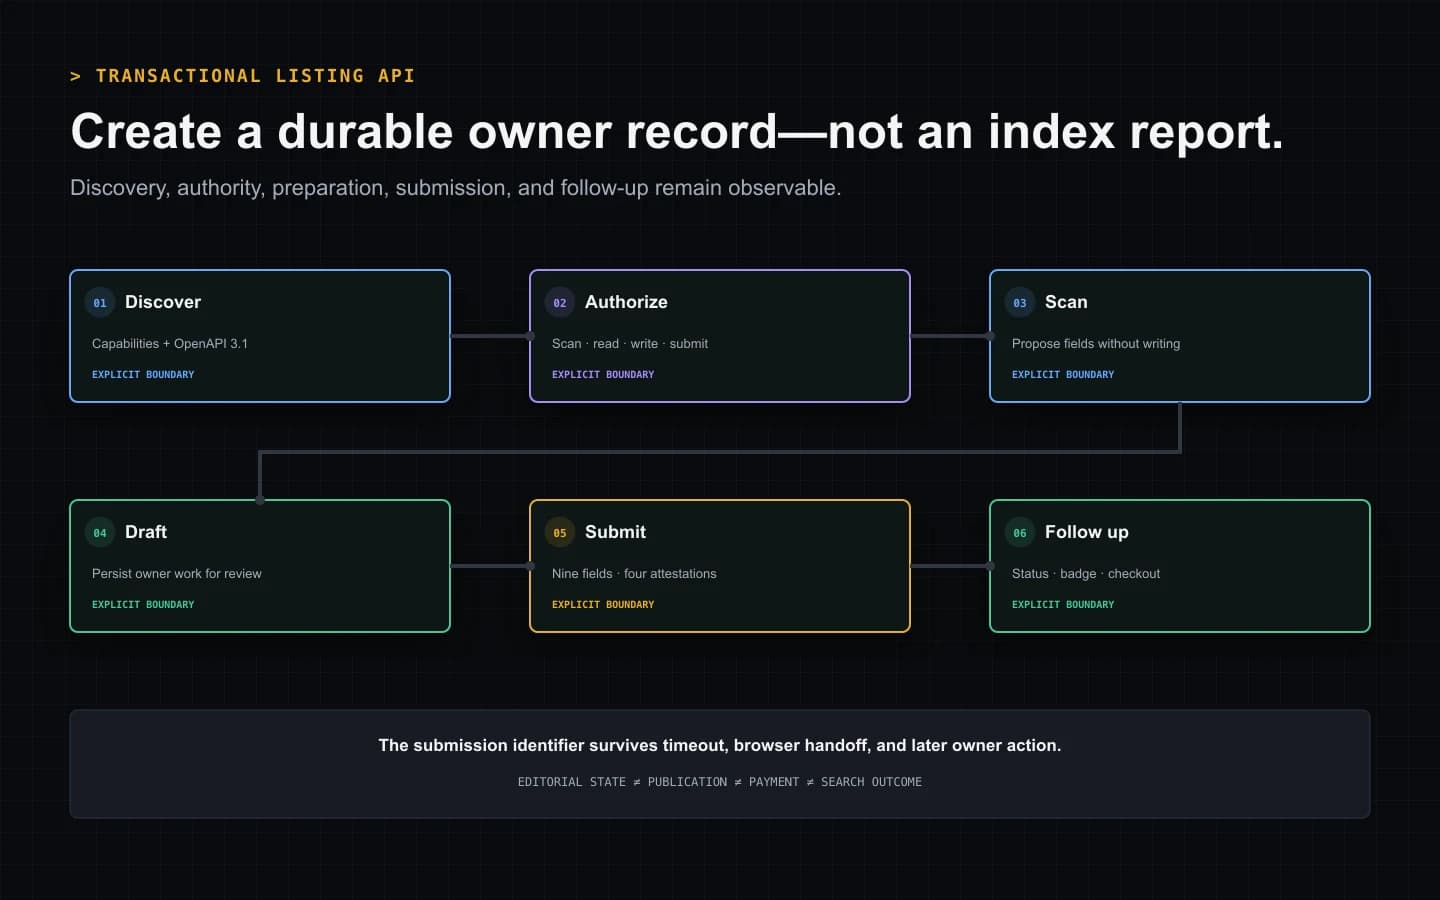
Task: Click EXPLICIT BOUNDARY label in Submit card
Action: (603, 604)
